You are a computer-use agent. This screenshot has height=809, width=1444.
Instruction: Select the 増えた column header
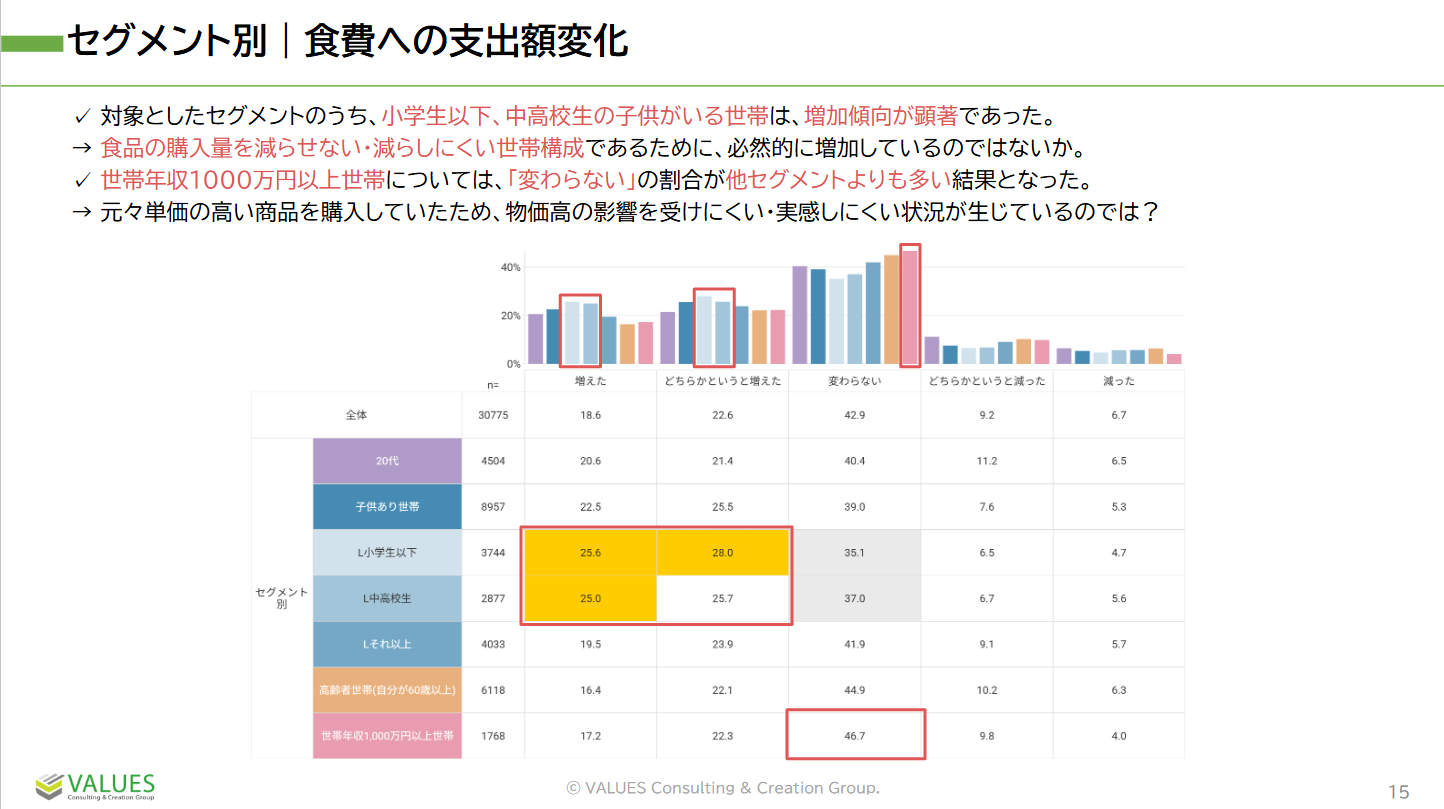589,381
